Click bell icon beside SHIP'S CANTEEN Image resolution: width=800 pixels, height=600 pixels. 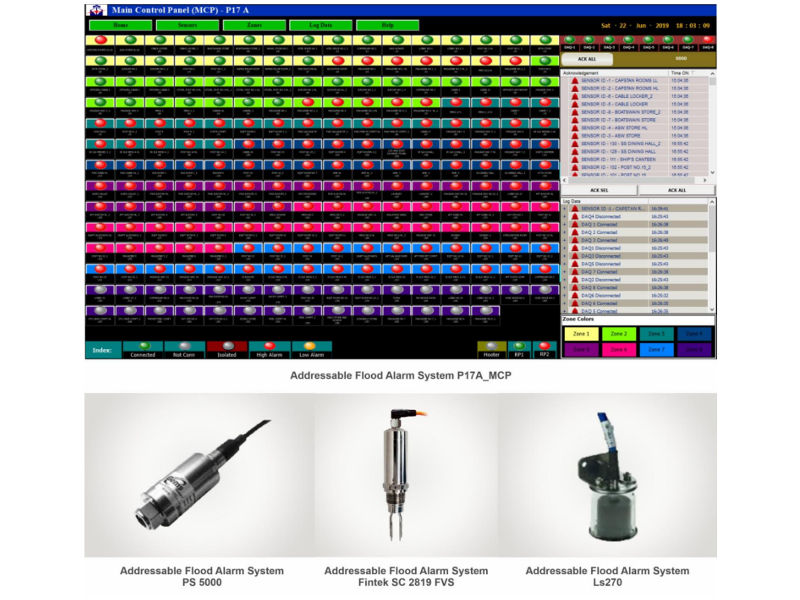pyautogui.click(x=574, y=160)
